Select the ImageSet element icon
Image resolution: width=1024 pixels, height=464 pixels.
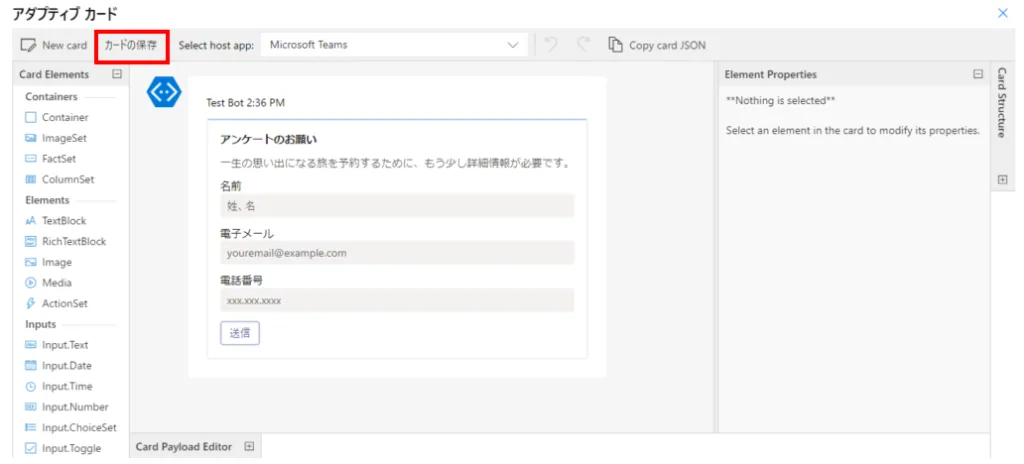tap(31, 138)
